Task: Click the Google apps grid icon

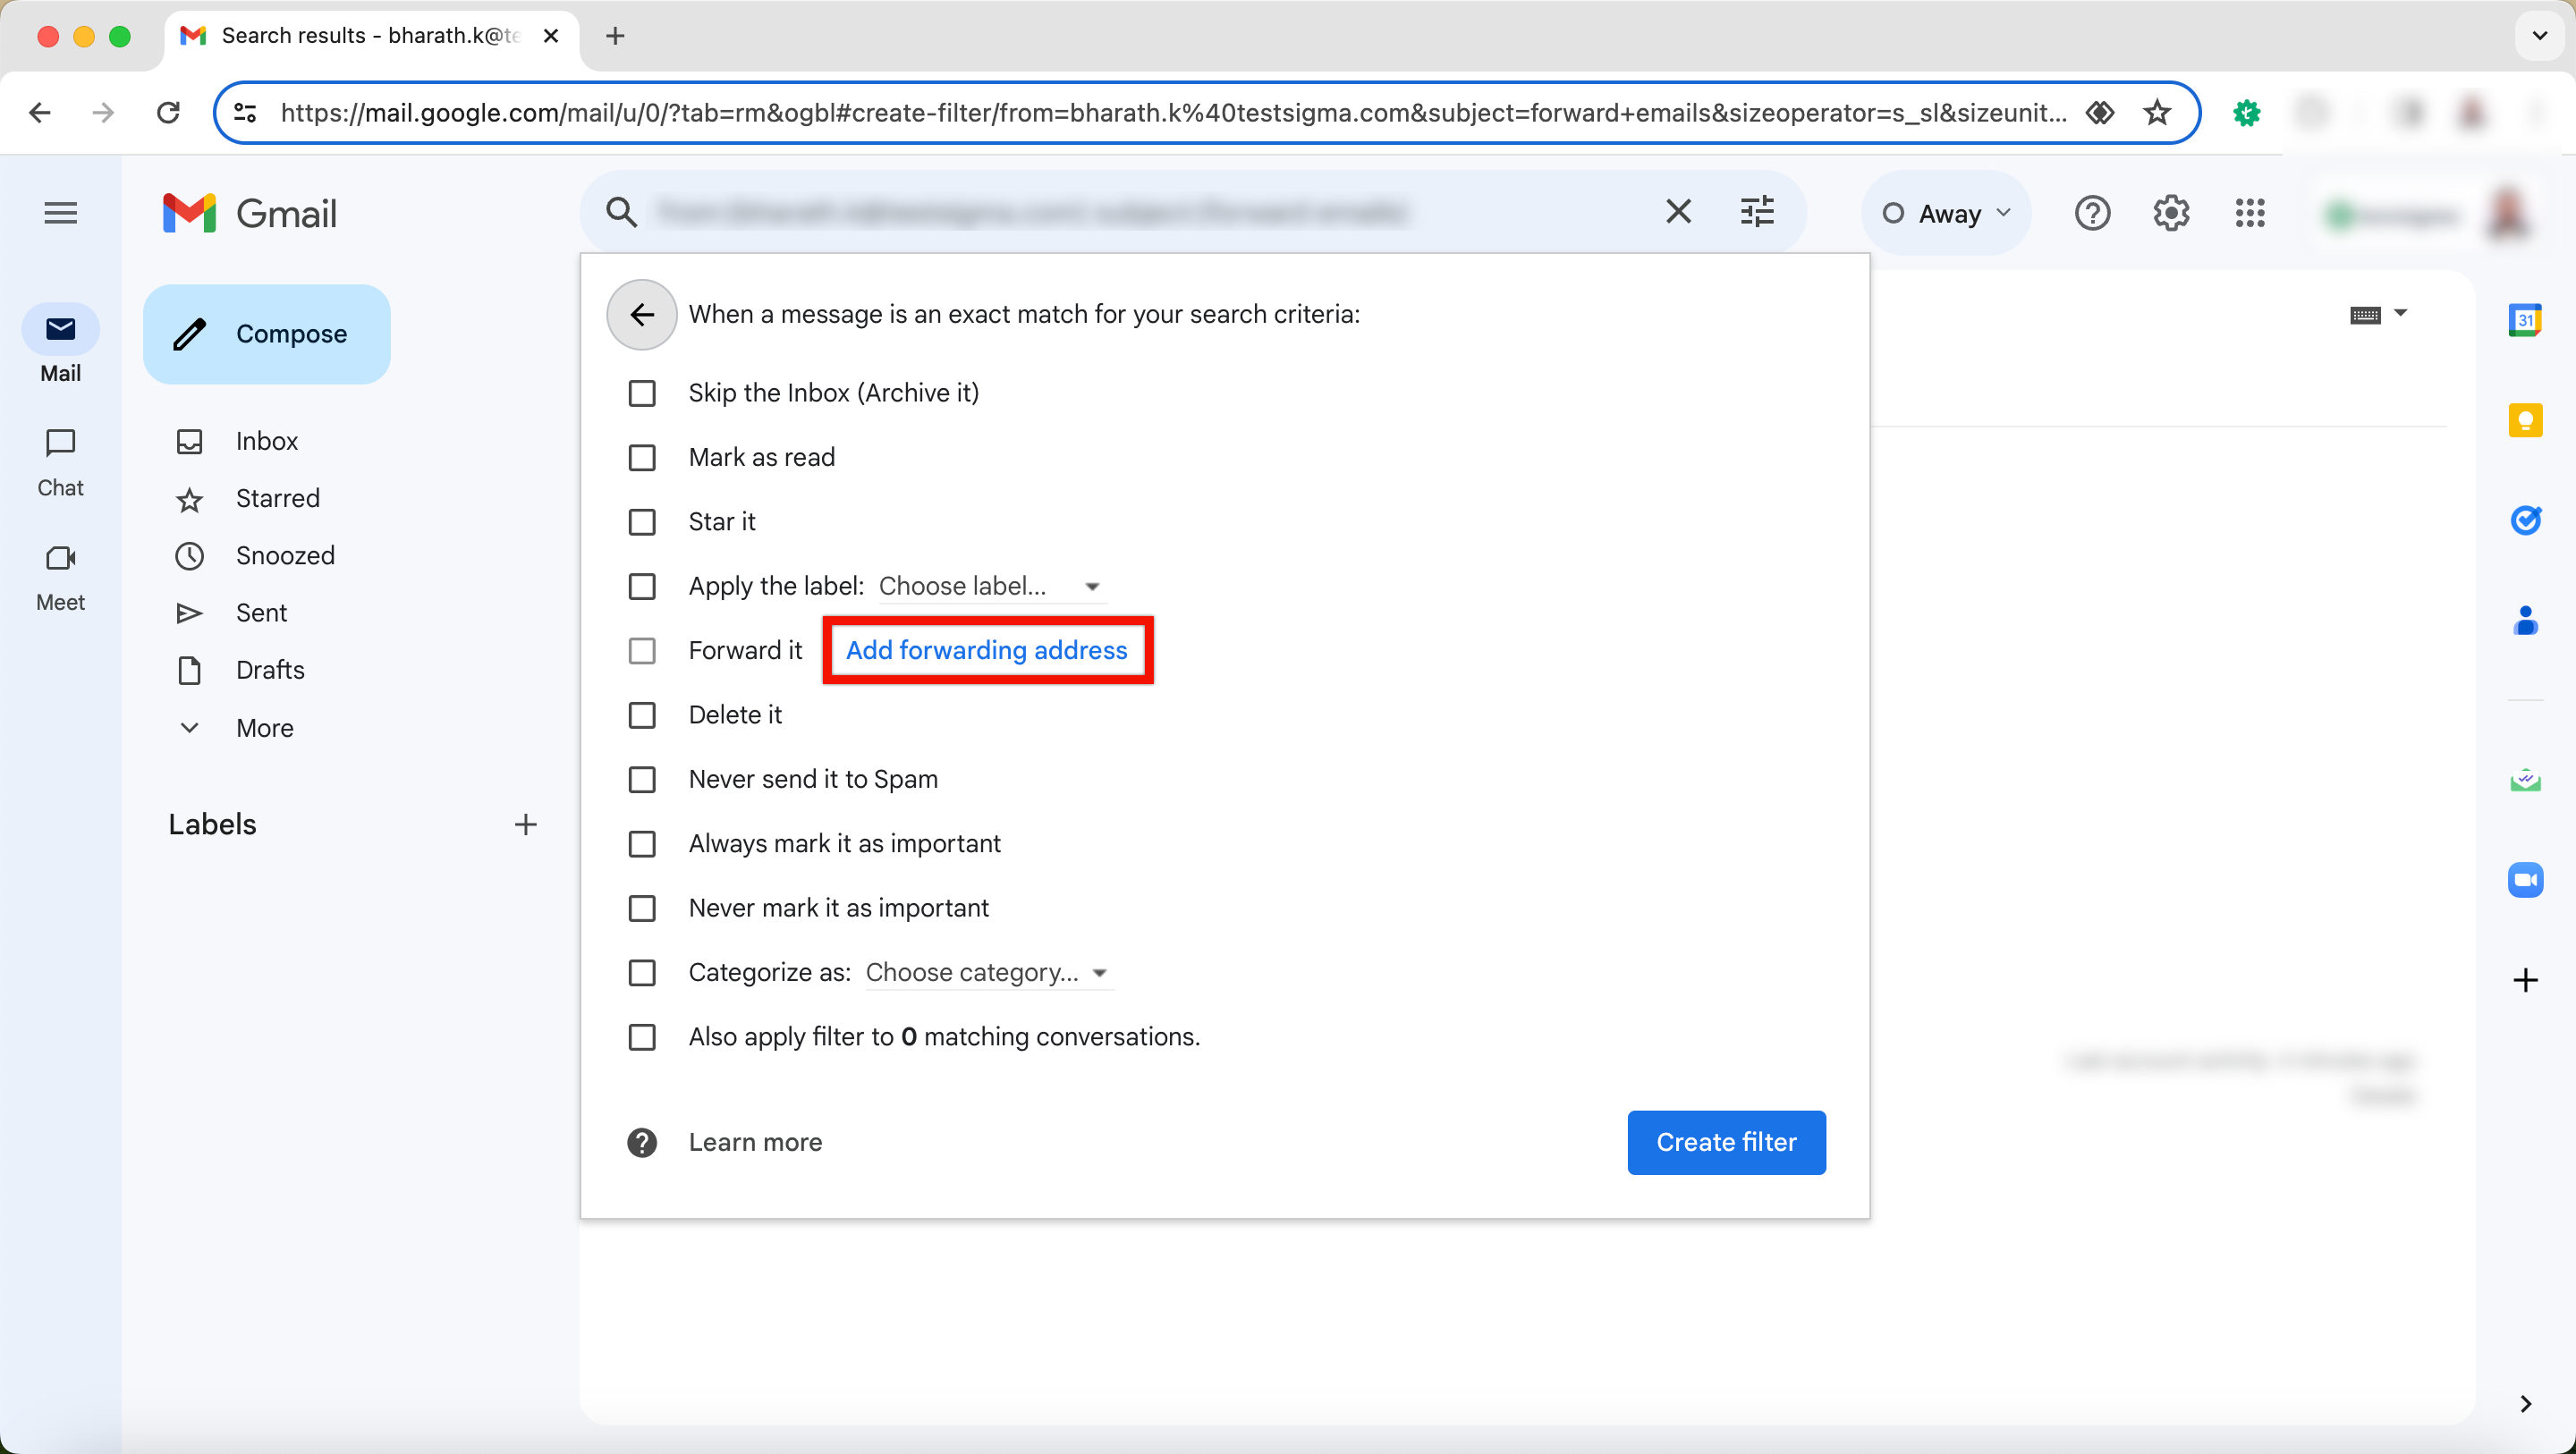Action: [x=2250, y=212]
